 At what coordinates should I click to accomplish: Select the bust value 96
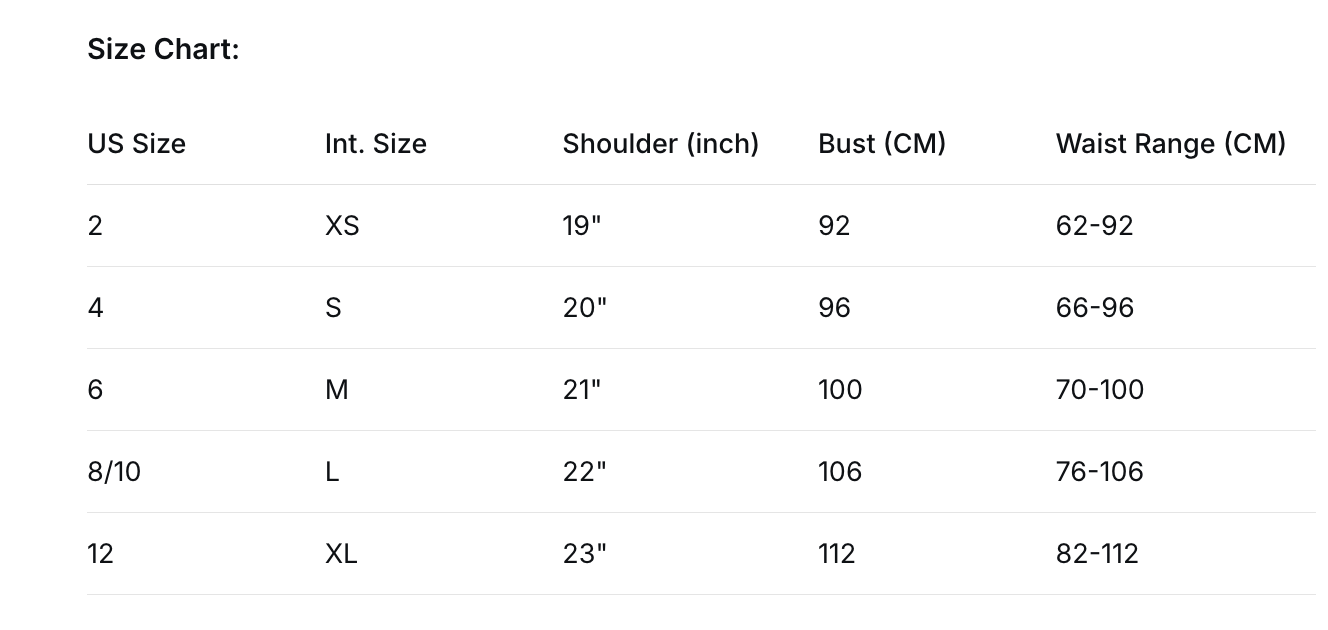pos(834,308)
